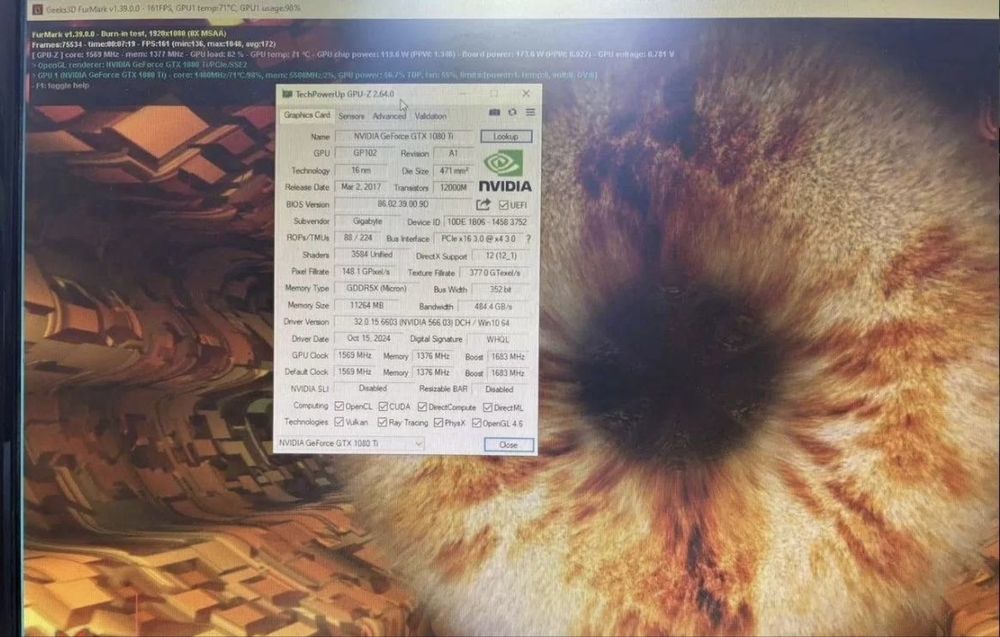Click the FurMark F1 toggle help line
1000x637 pixels.
[x=62, y=85]
